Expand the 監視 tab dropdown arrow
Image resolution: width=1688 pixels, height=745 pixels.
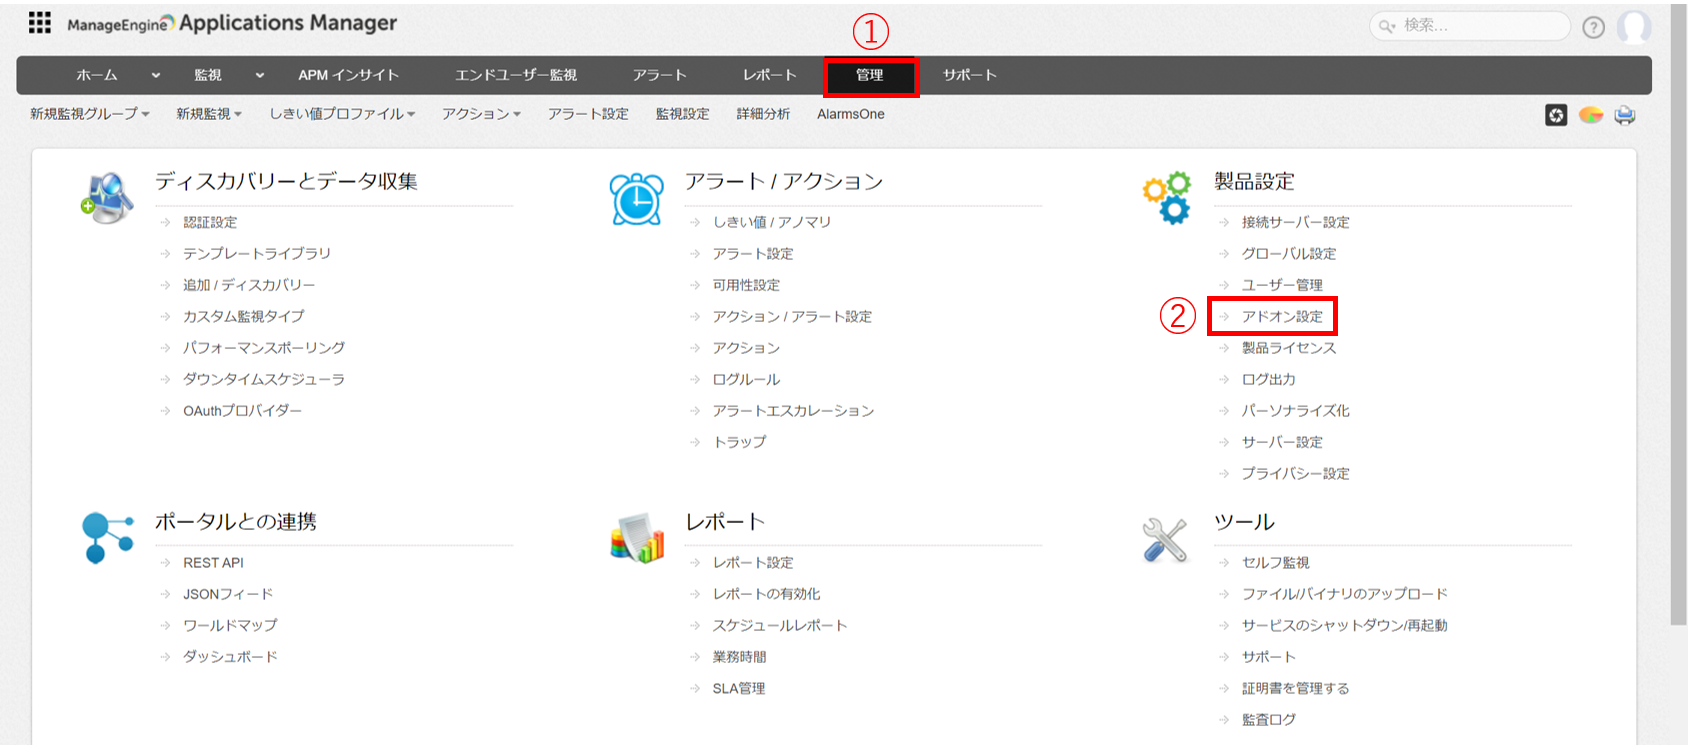[x=260, y=75]
